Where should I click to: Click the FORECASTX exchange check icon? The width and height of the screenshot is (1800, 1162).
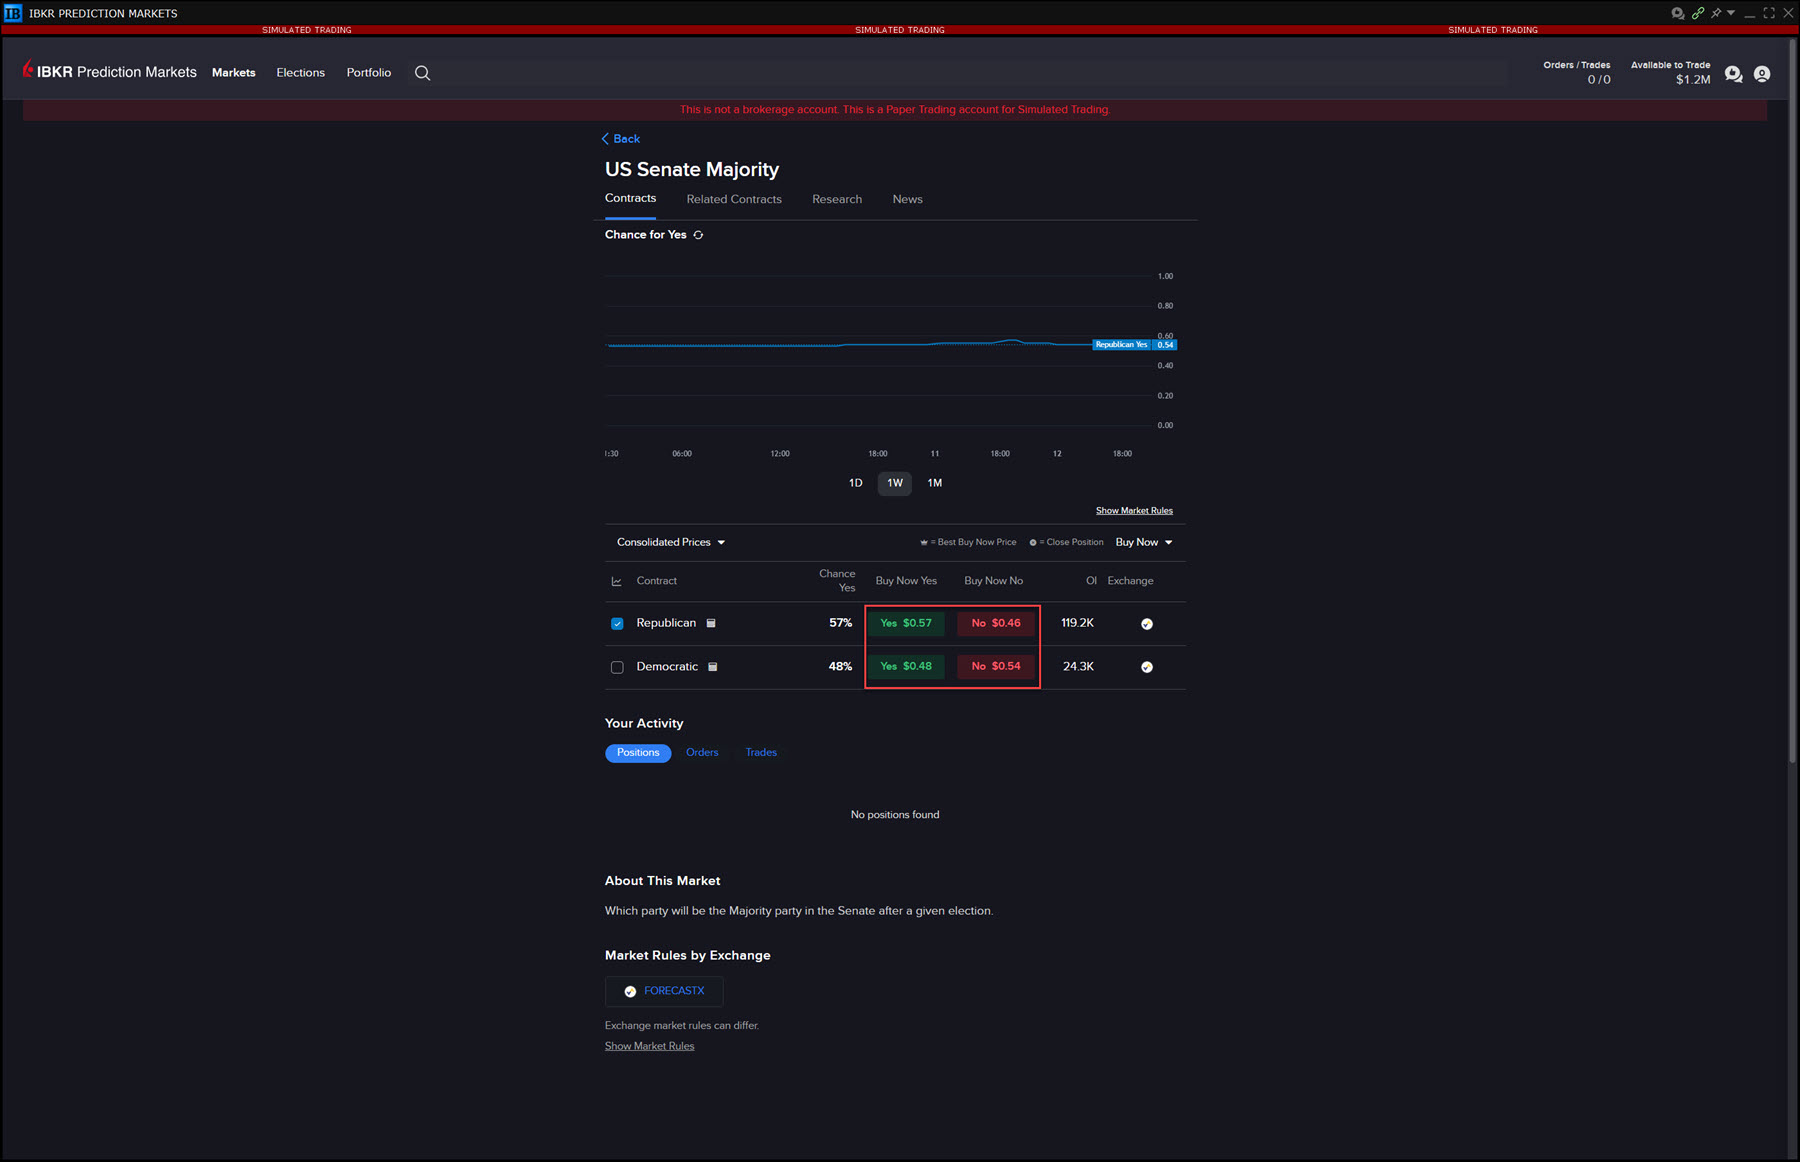point(630,992)
